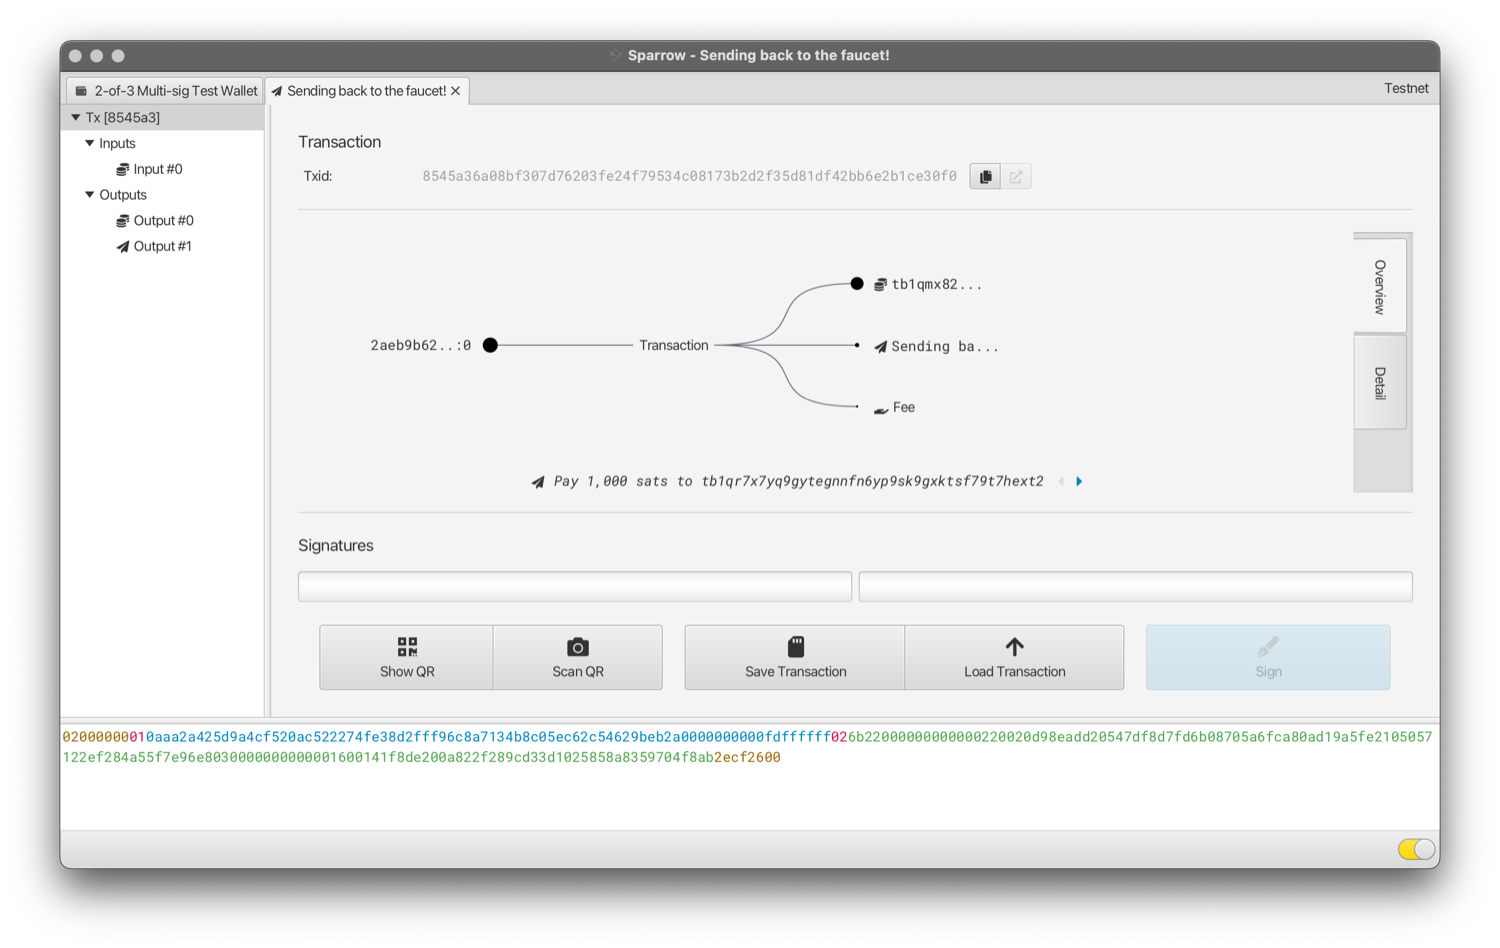Click the up arrow icon on Load Transaction
This screenshot has height=948, width=1500.
(1015, 647)
